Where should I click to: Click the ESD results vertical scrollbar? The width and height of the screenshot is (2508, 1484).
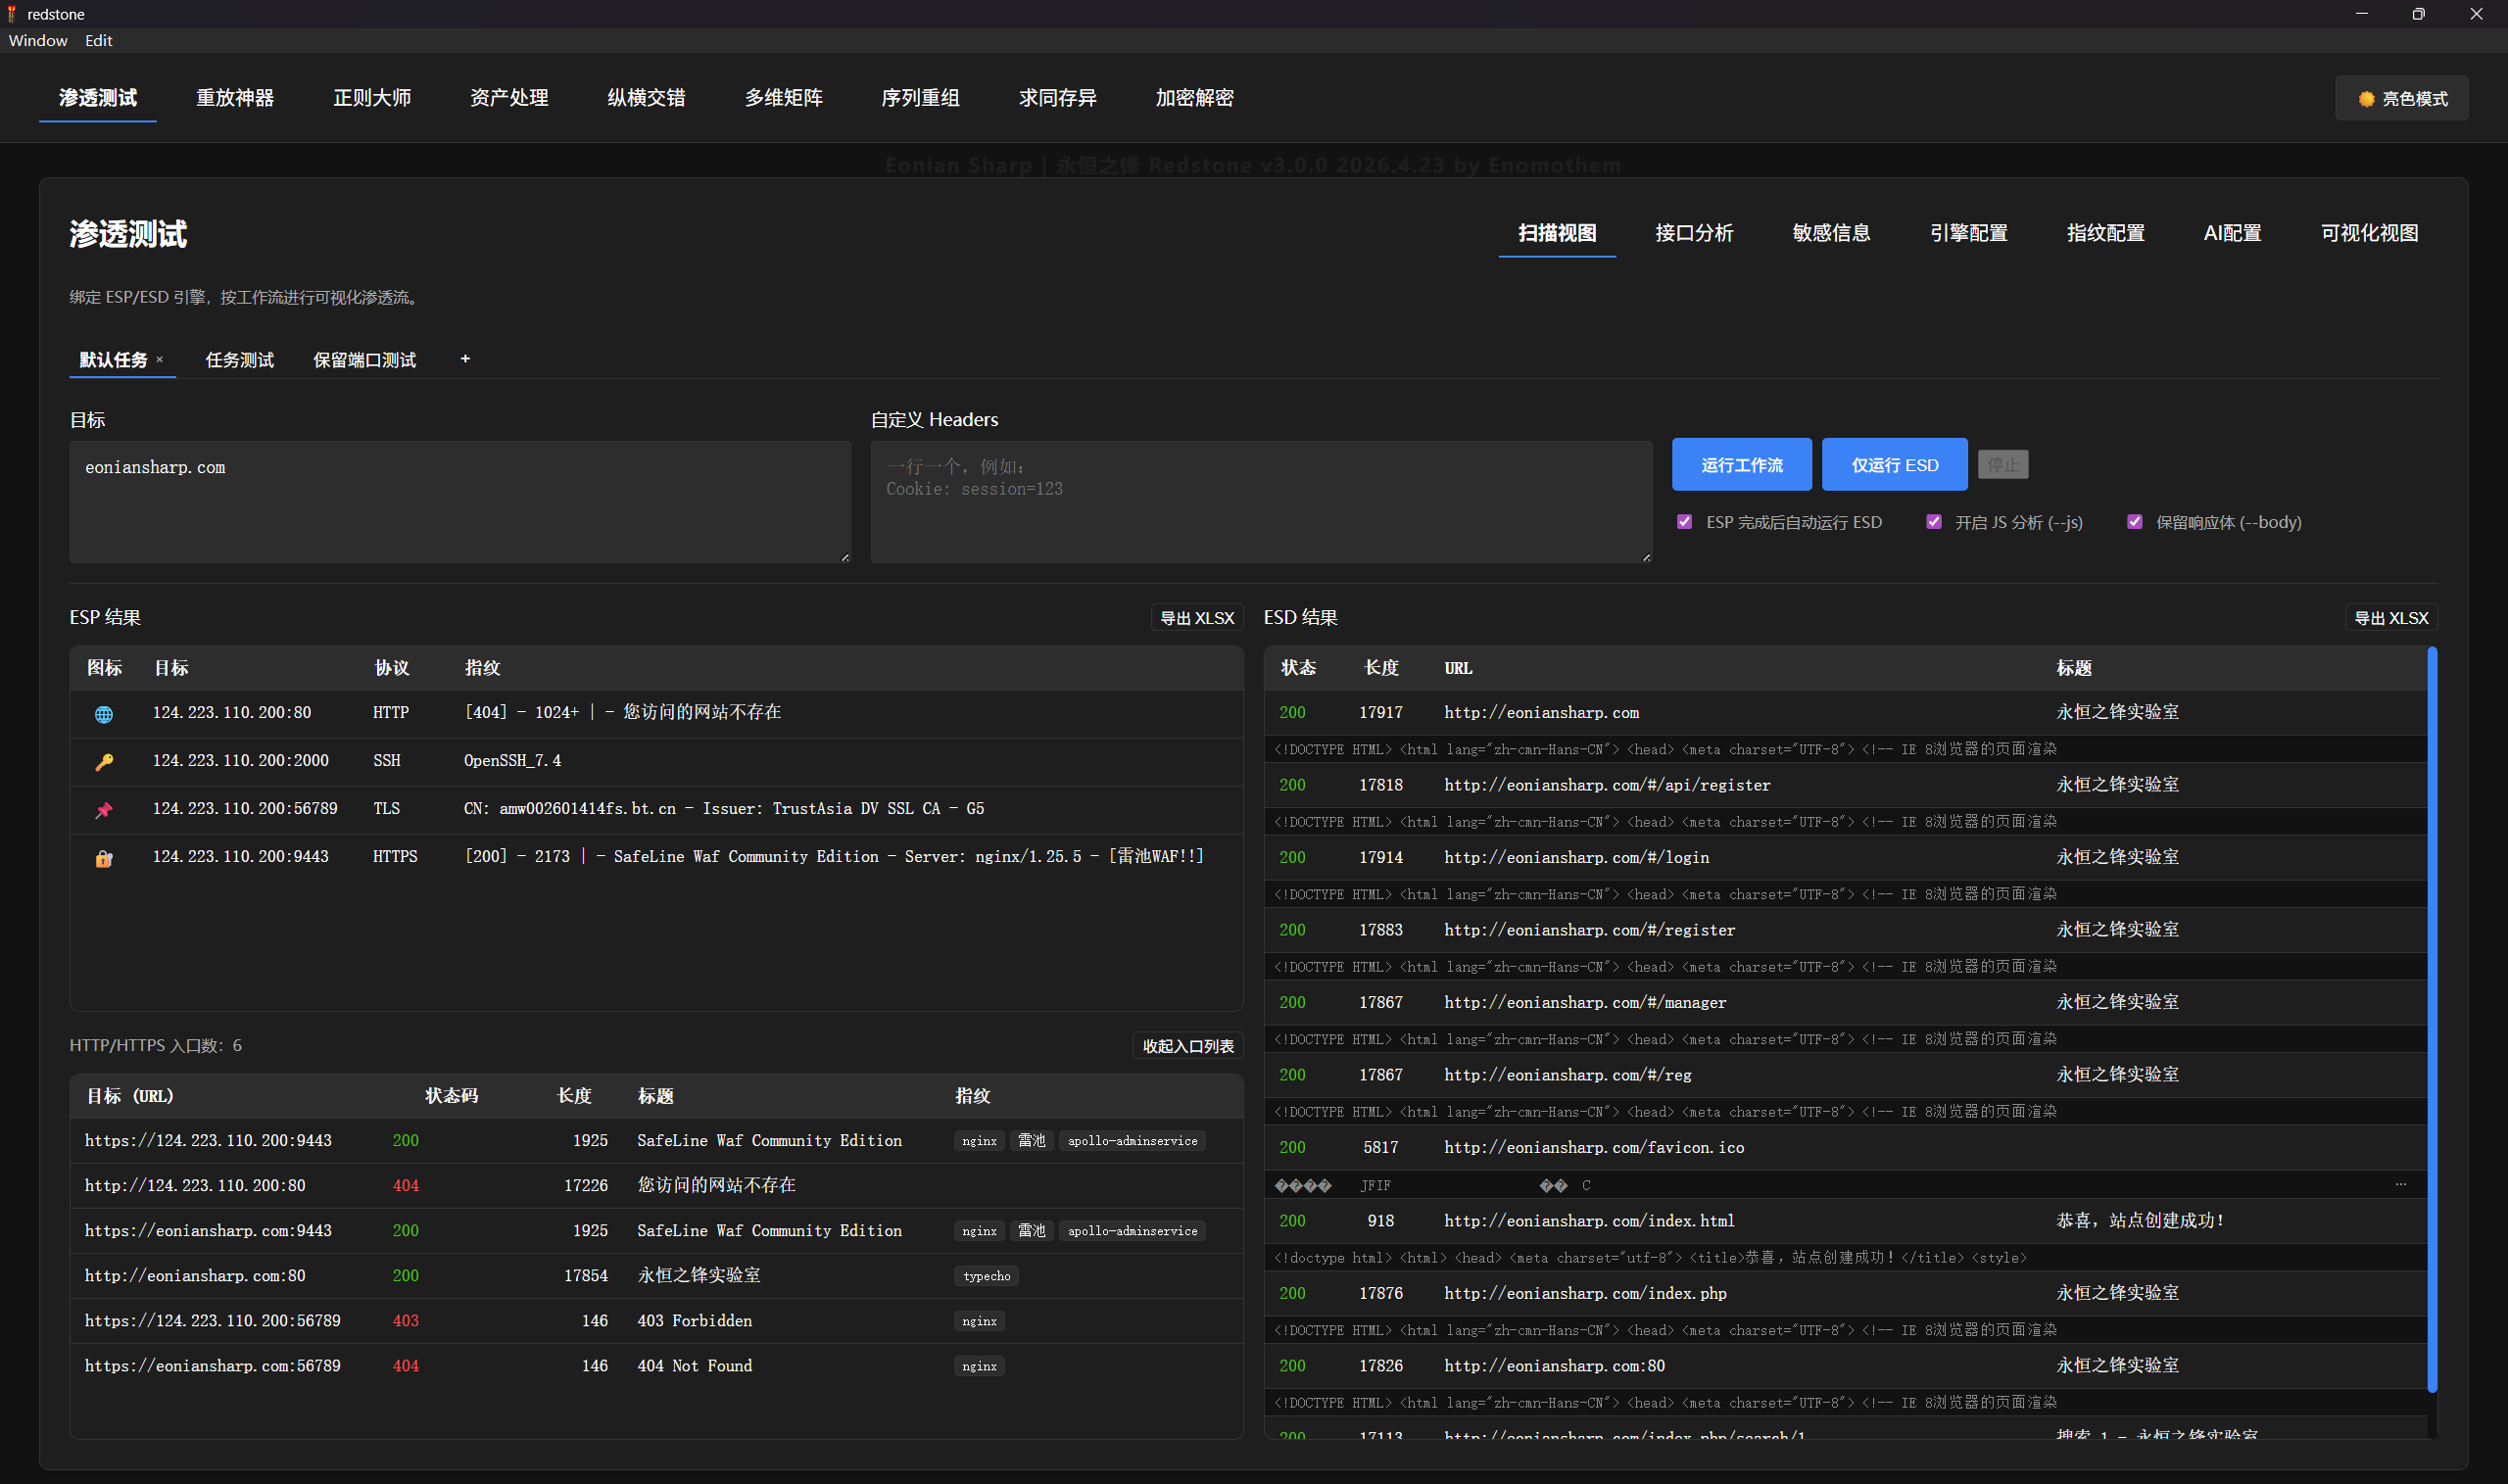tap(2432, 1019)
